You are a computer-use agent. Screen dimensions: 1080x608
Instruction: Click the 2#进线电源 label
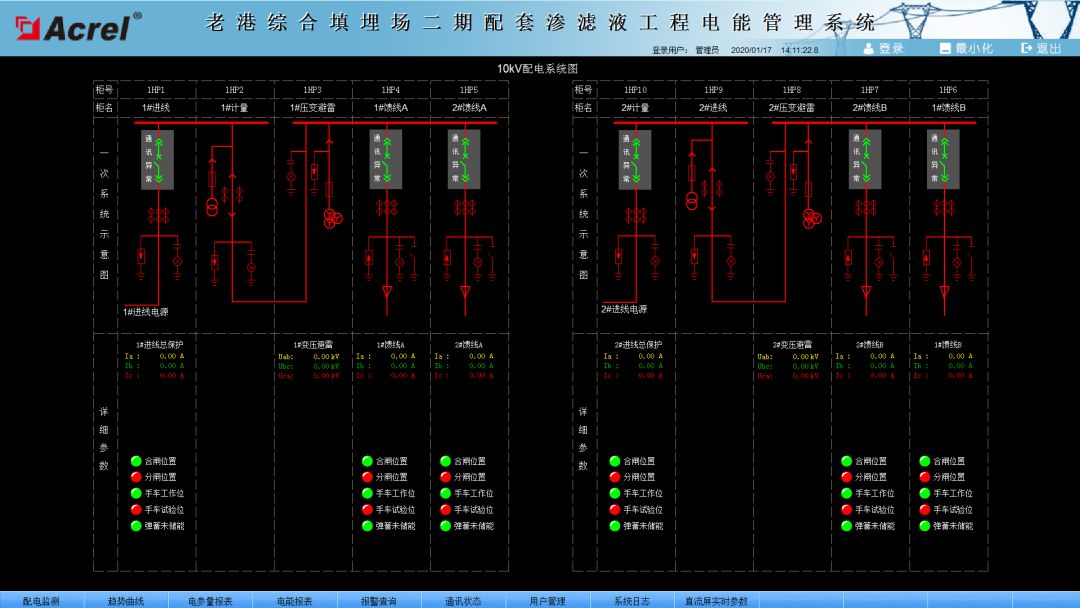(x=624, y=309)
